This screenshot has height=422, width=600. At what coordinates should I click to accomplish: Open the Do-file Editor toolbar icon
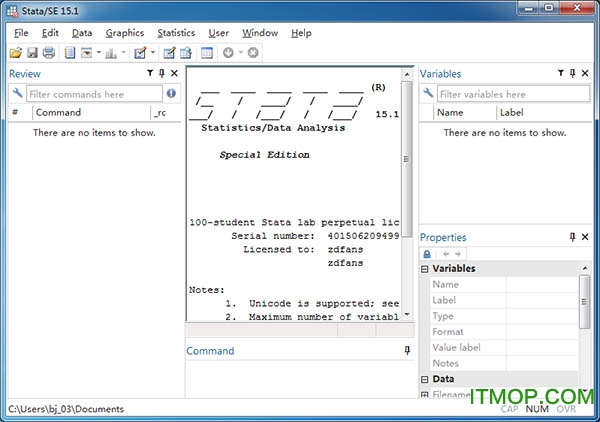140,52
